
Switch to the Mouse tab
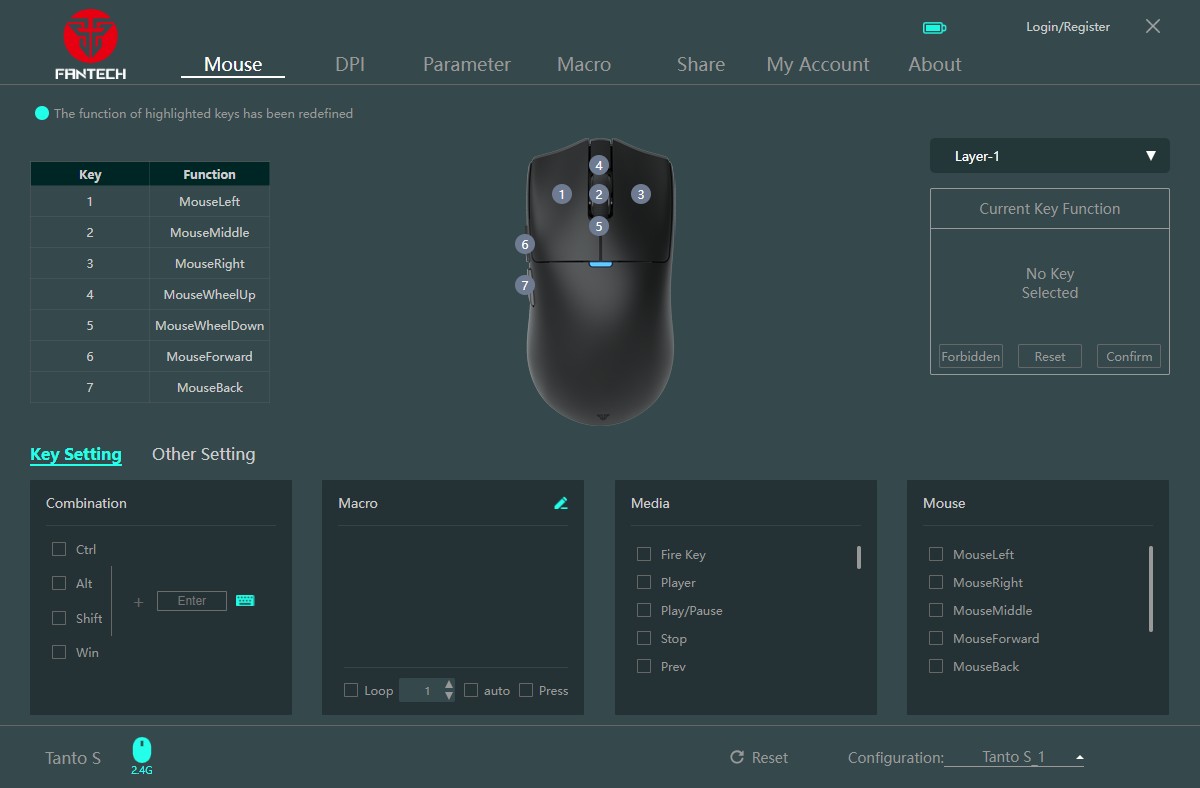tap(233, 64)
